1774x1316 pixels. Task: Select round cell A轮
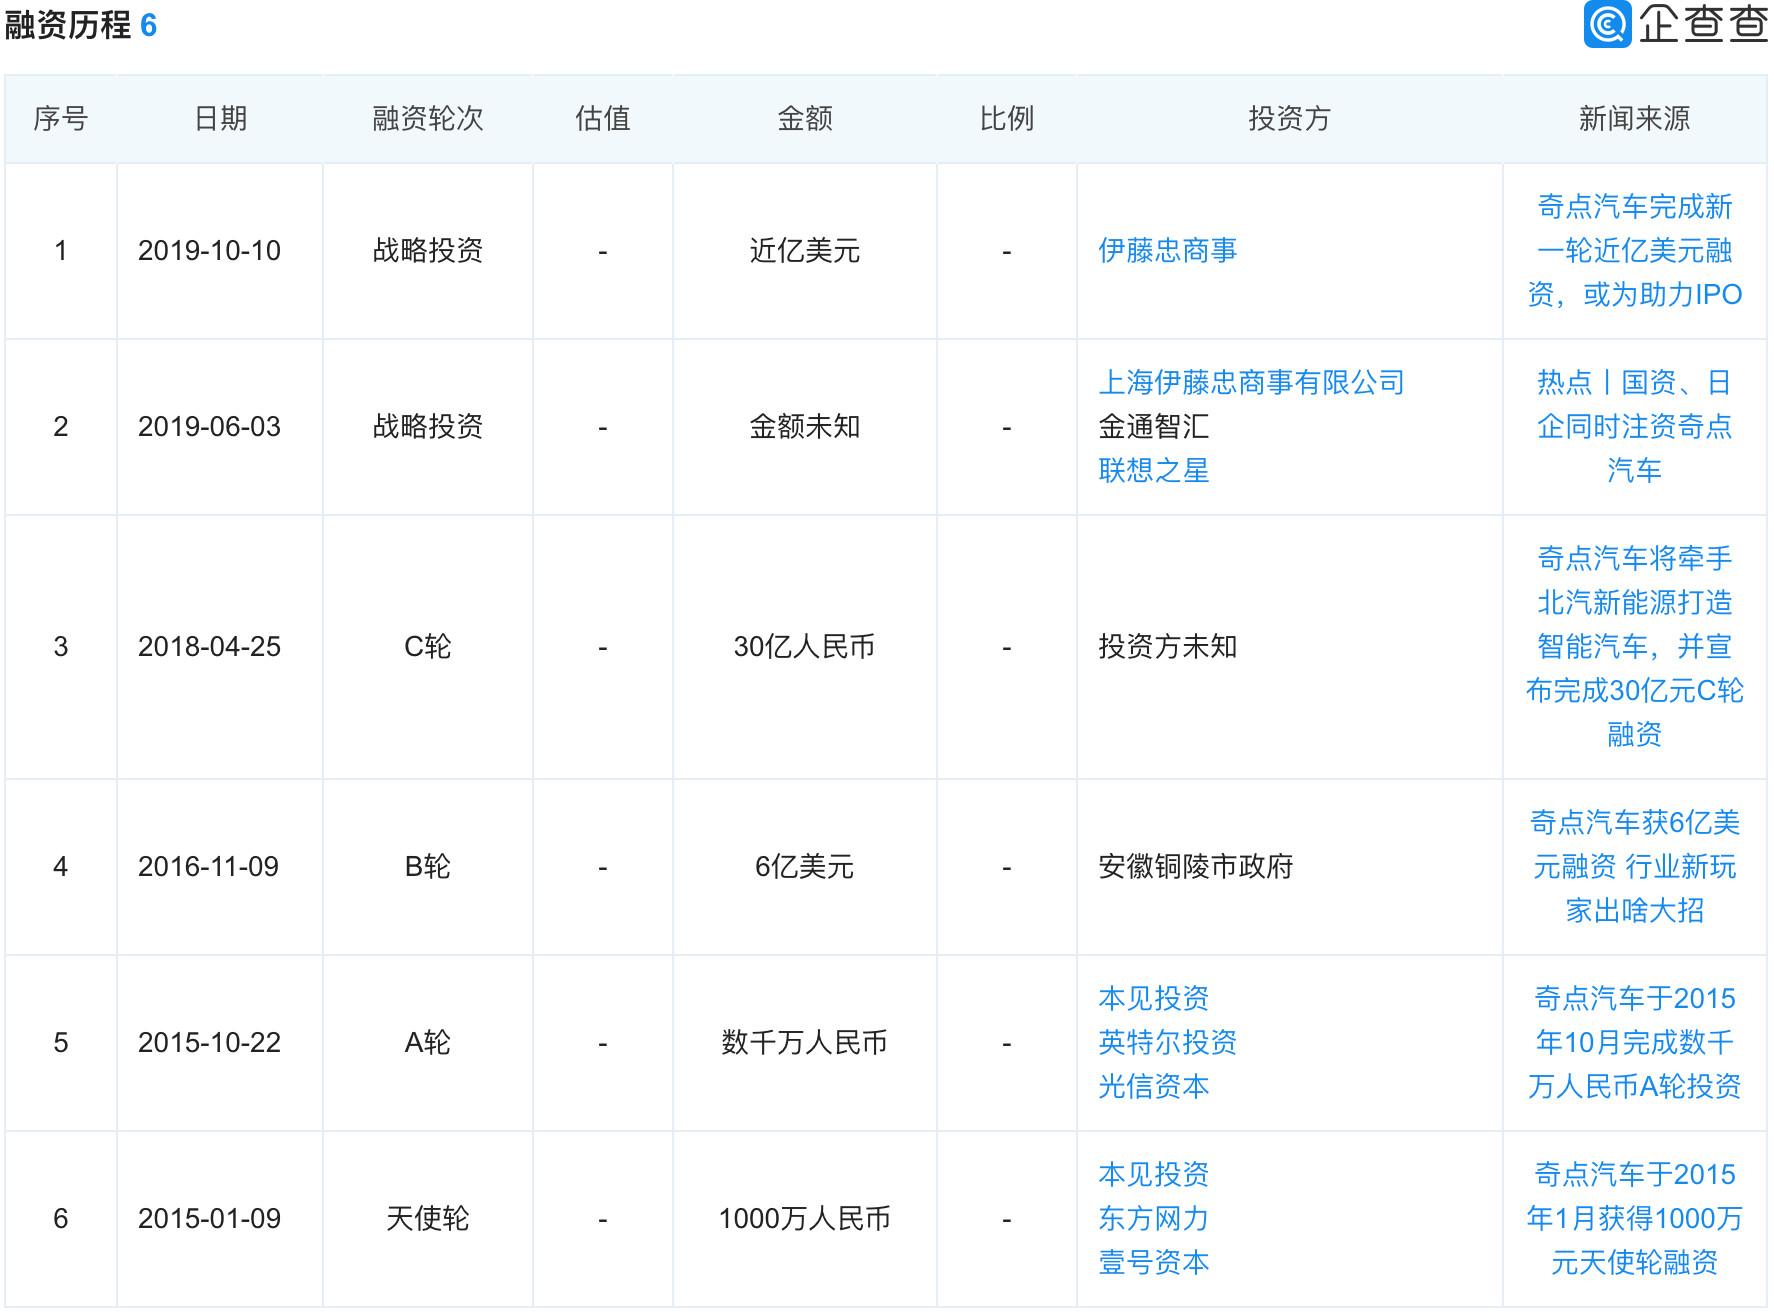coord(427,1042)
